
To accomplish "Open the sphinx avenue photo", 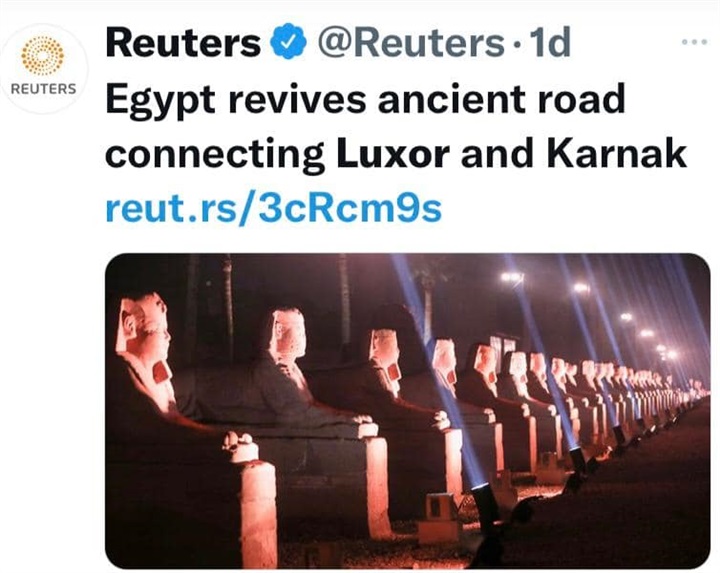I will click(x=407, y=410).
